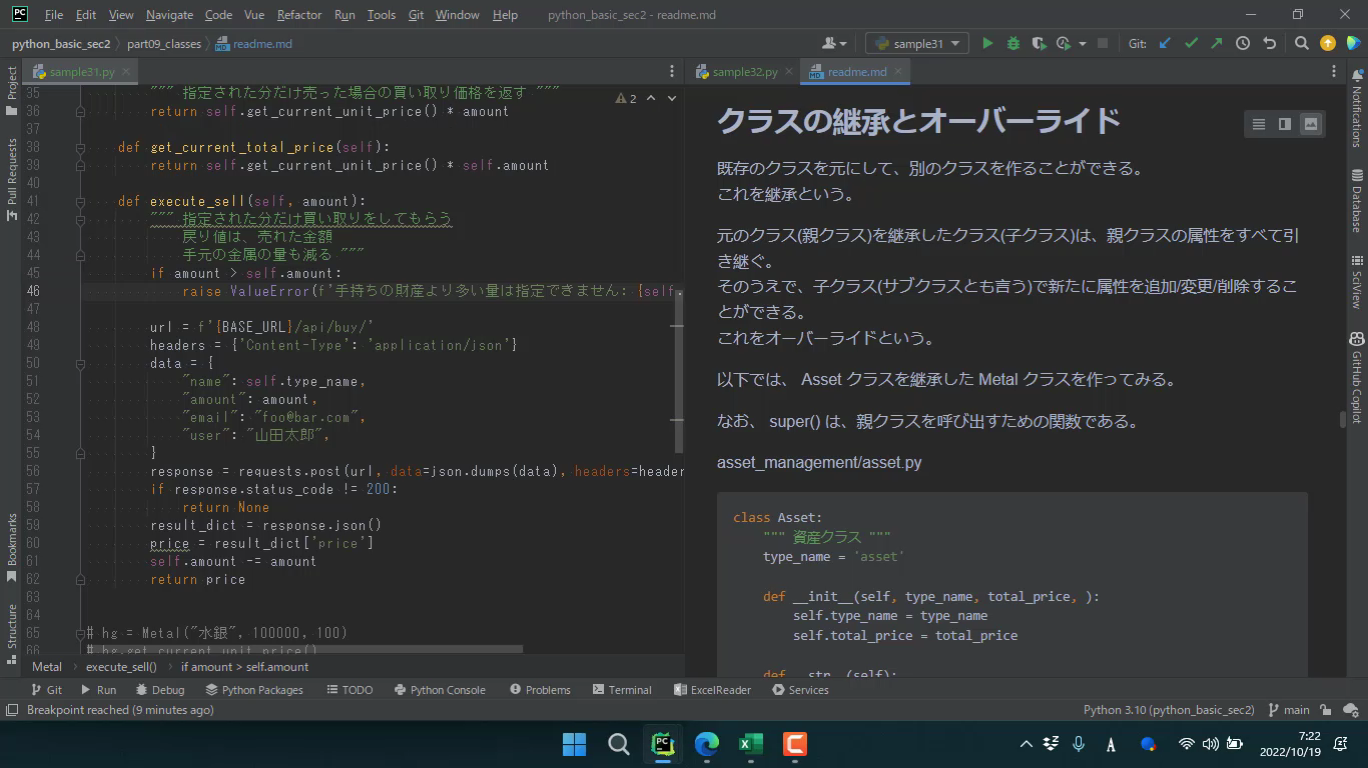Click the Git update project arrow

[1165, 43]
